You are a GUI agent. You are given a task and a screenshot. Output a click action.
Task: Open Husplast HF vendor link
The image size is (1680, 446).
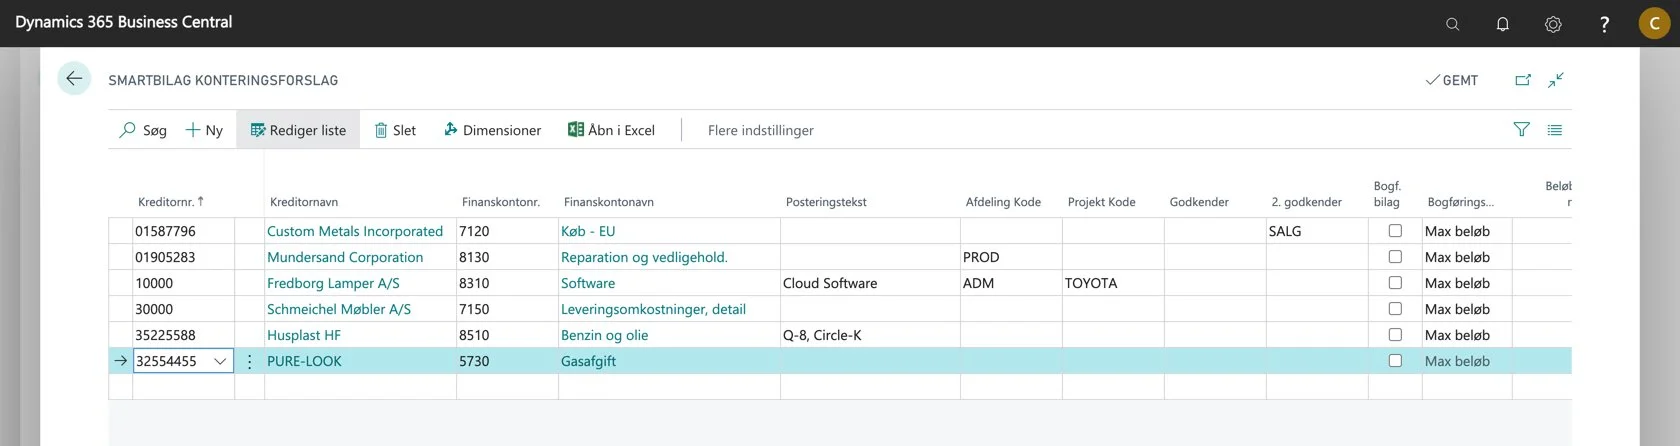304,335
